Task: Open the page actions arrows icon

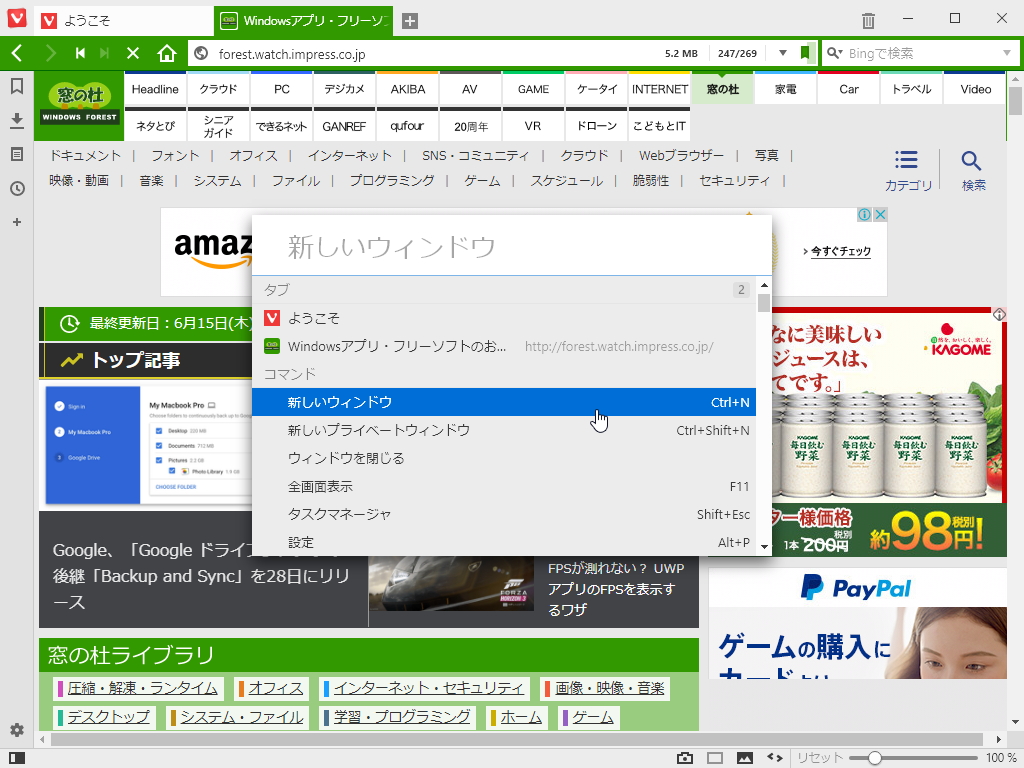Action: [775, 757]
